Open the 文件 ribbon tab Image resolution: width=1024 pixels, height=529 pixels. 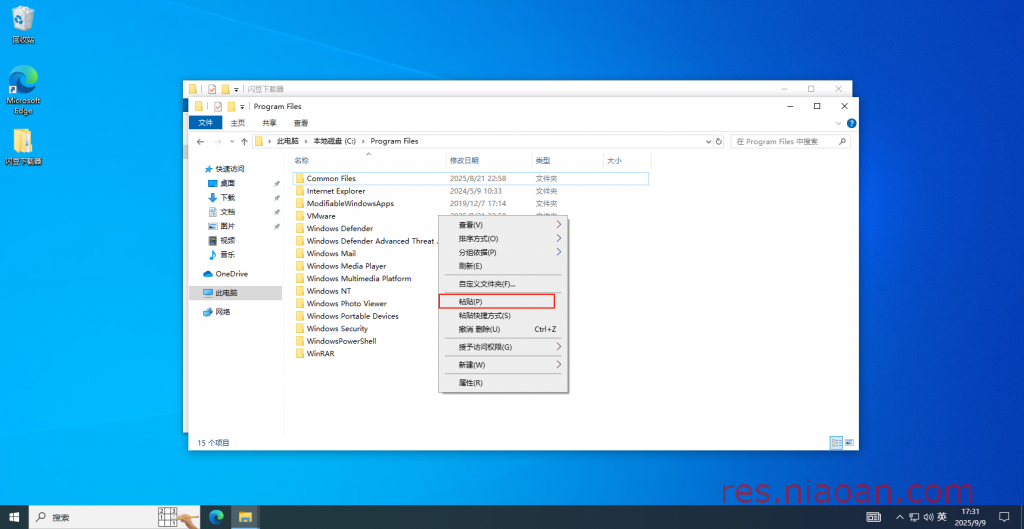coord(206,123)
